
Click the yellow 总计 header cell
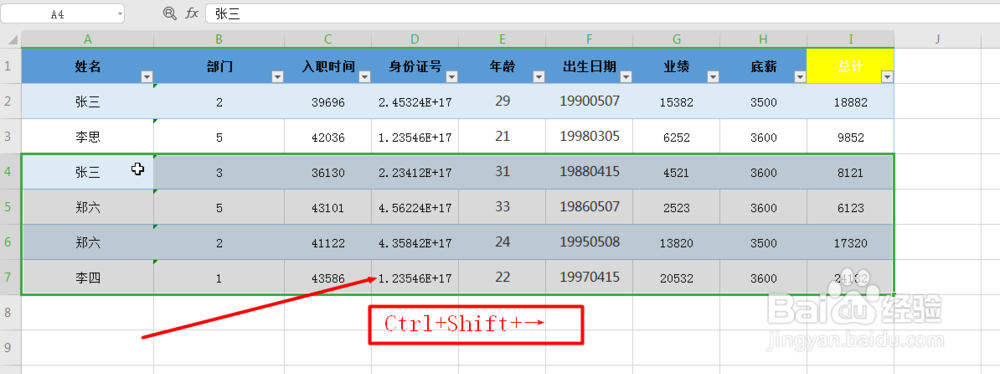(851, 66)
